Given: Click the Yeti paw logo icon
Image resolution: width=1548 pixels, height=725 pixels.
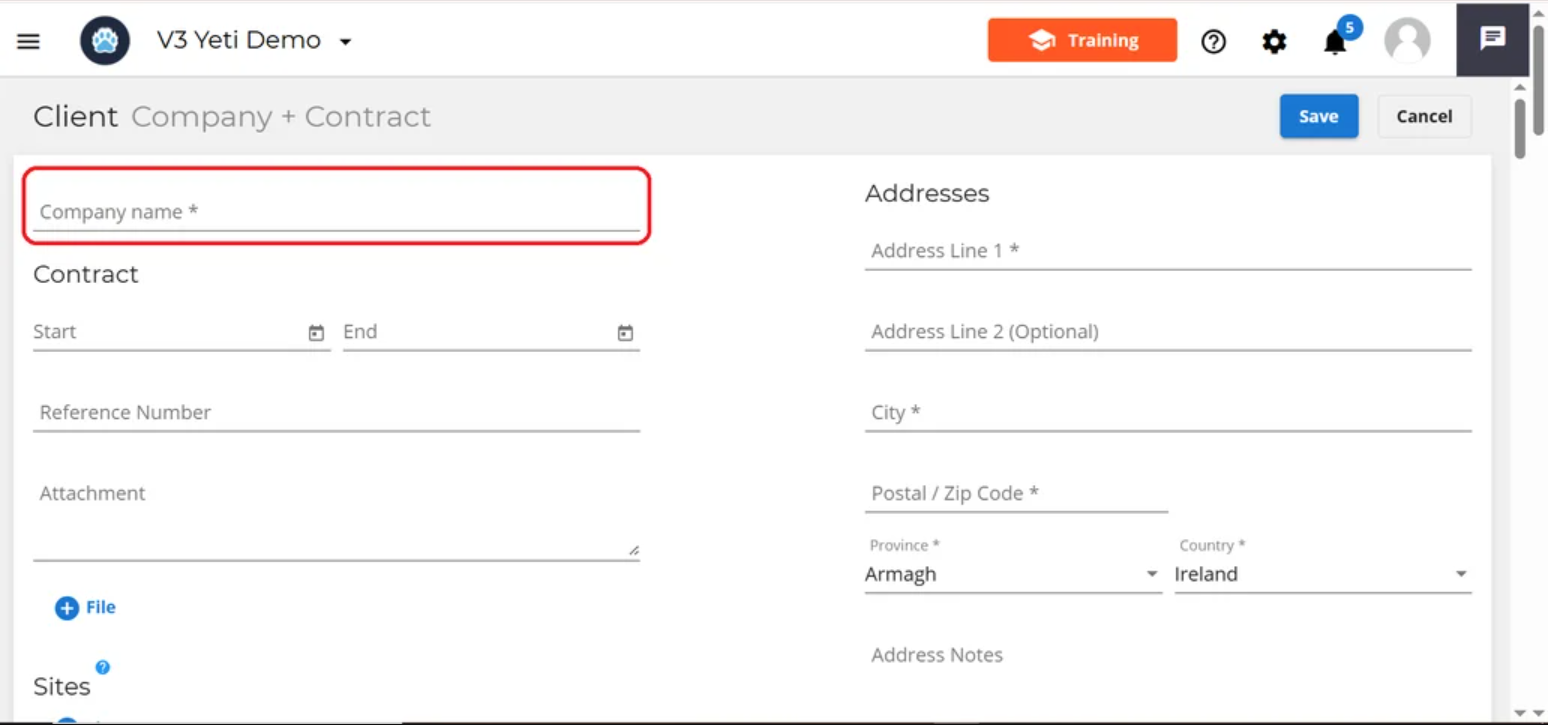Looking at the screenshot, I should [x=105, y=41].
